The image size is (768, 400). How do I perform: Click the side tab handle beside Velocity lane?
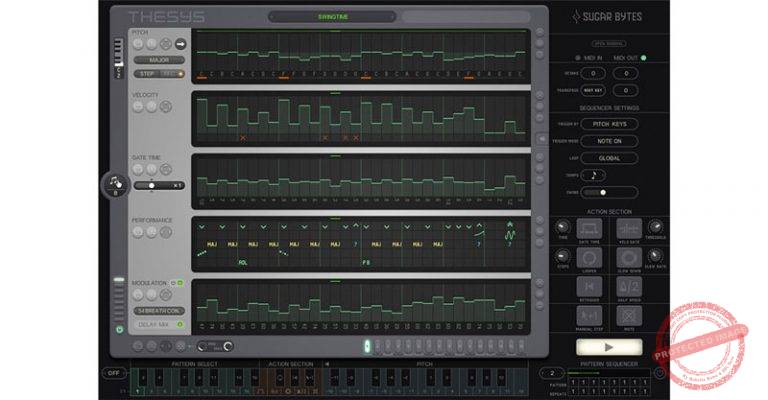tap(542, 139)
